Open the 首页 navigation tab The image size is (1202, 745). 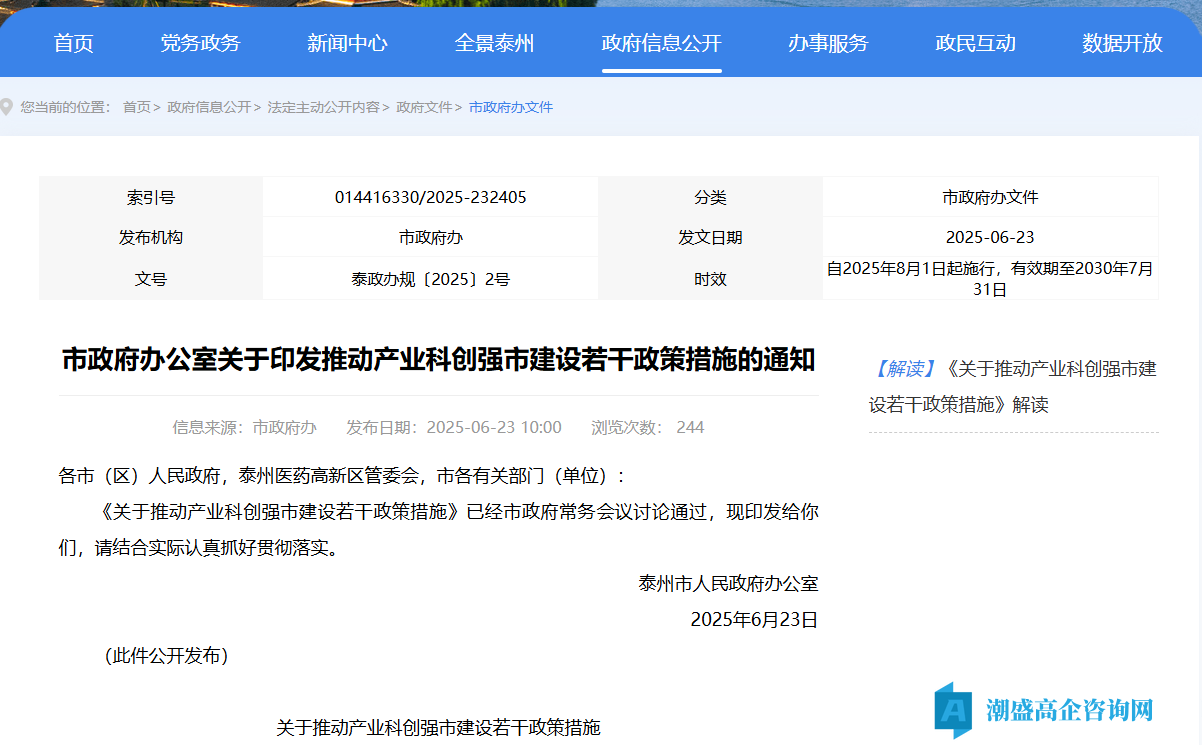point(74,43)
